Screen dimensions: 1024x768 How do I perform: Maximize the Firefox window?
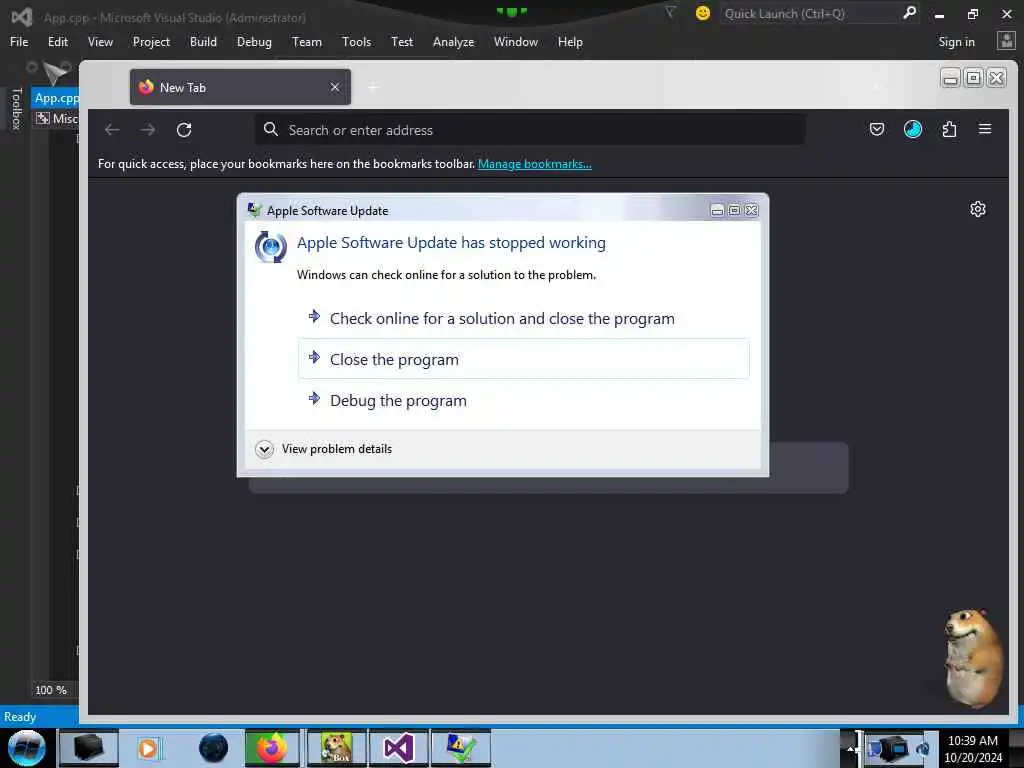pyautogui.click(x=973, y=78)
